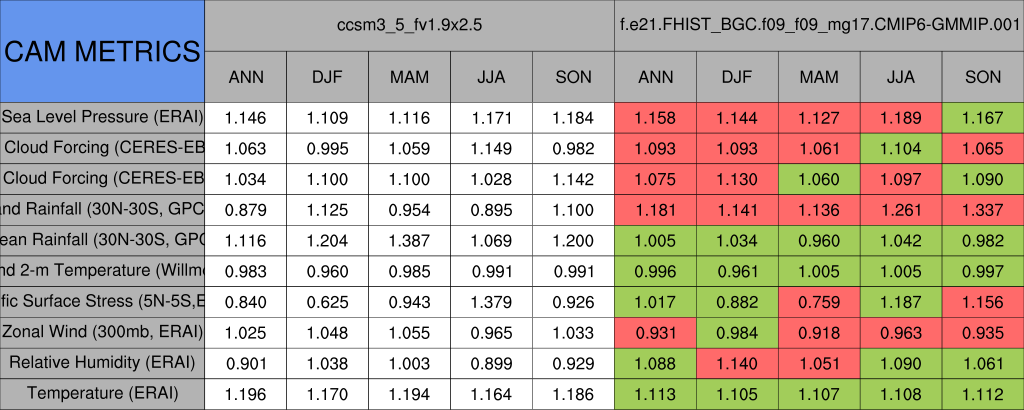Open the Zonal Wind (300mb, ERAI) row
This screenshot has width=1024, height=410.
pos(102,331)
